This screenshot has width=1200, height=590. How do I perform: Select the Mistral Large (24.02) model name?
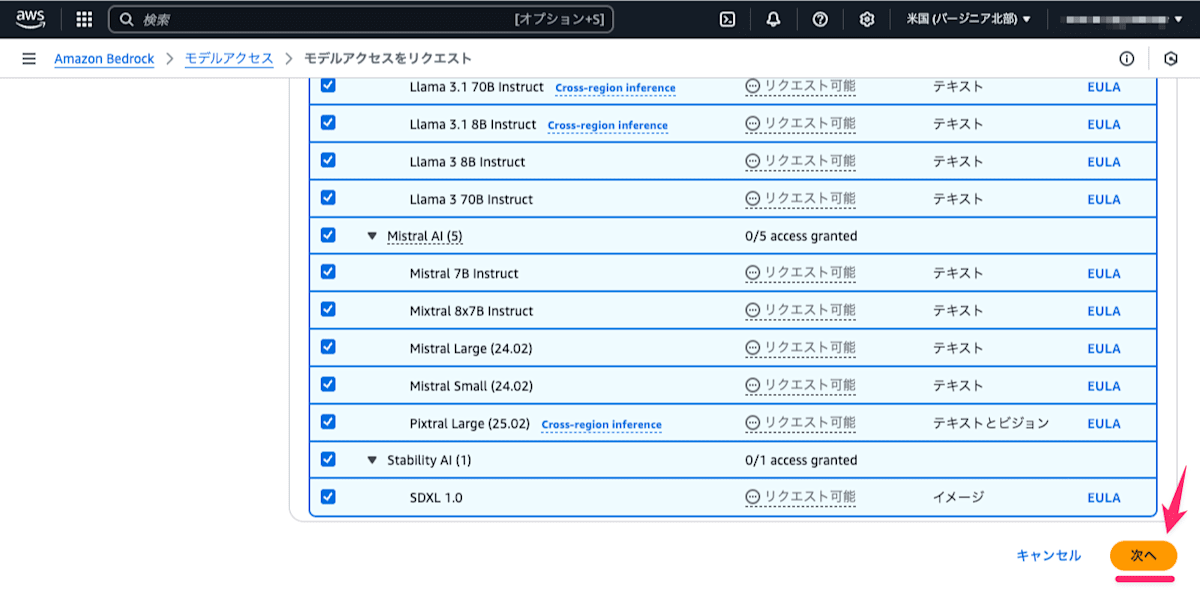(x=470, y=349)
